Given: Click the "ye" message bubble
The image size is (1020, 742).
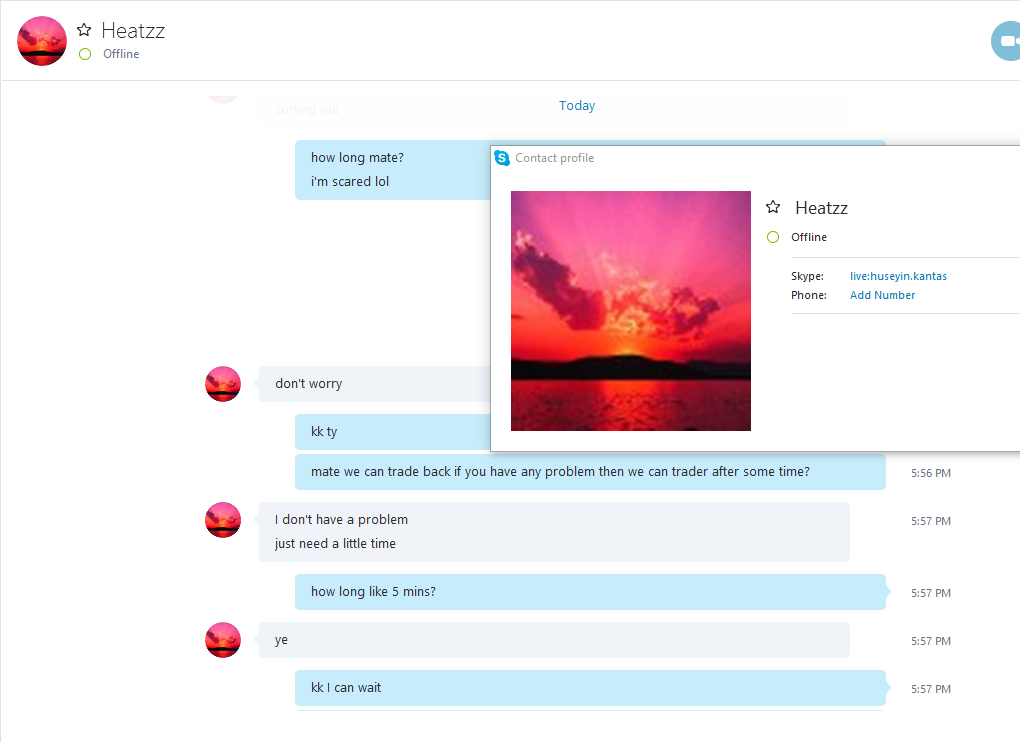Looking at the screenshot, I should coord(554,640).
